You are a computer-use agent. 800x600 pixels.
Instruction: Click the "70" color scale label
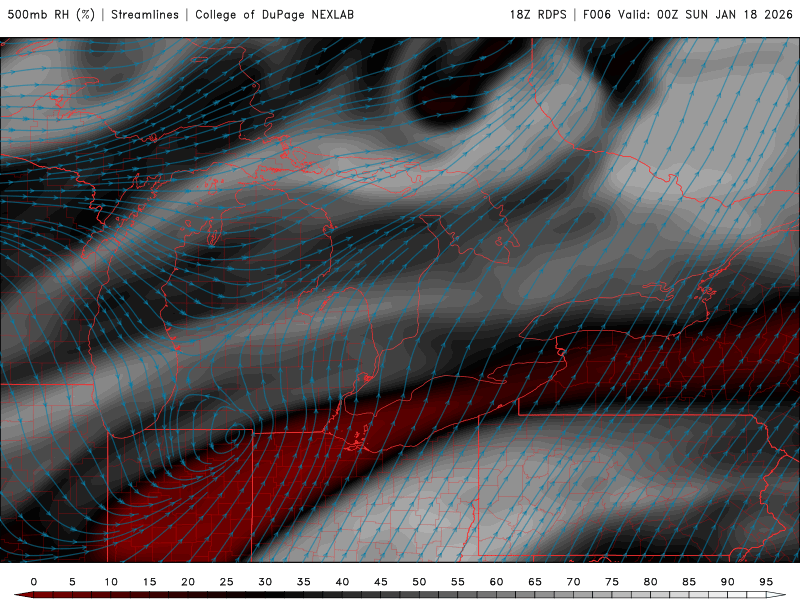click(x=573, y=582)
